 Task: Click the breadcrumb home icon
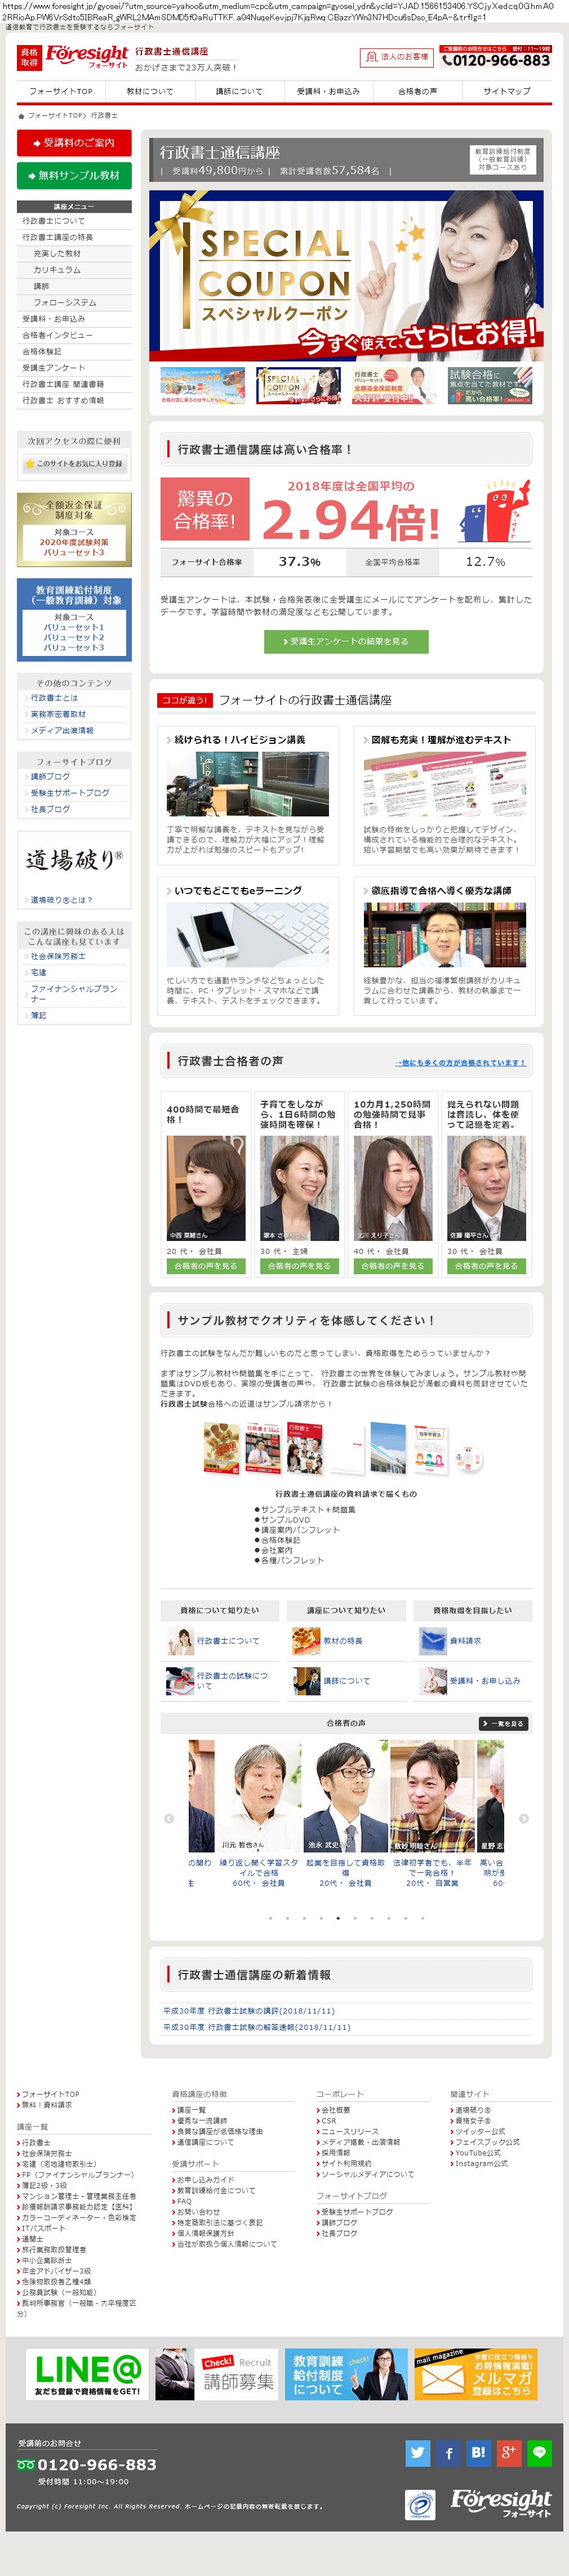coord(21,116)
